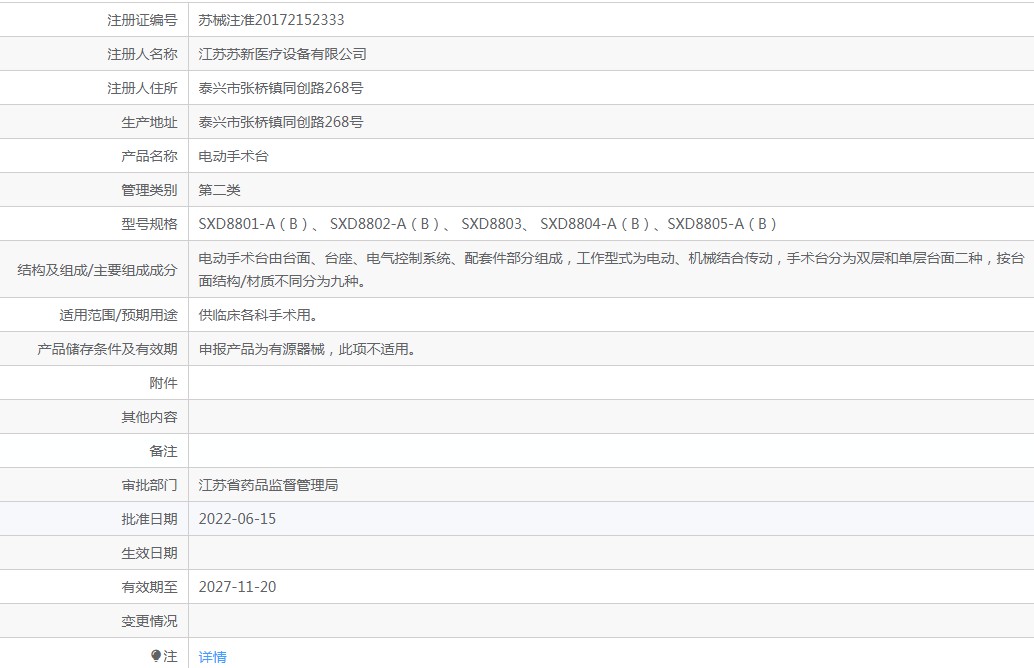1034x668 pixels.
Task: Click the 生产地址 address value
Action: pos(281,122)
